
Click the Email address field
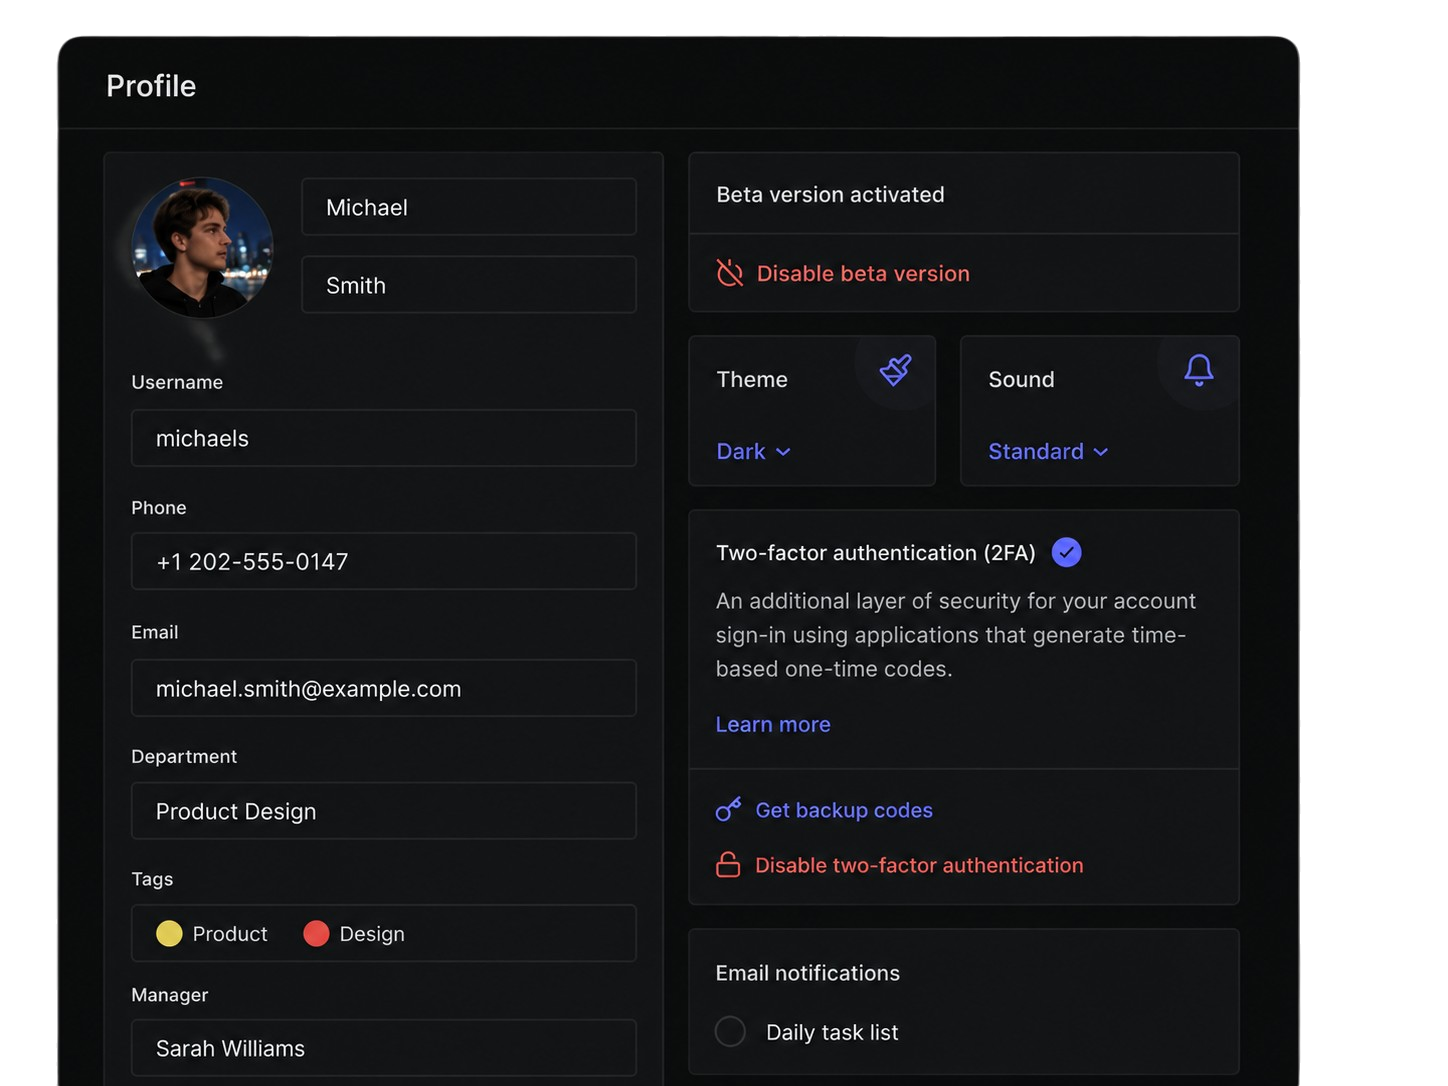384,688
